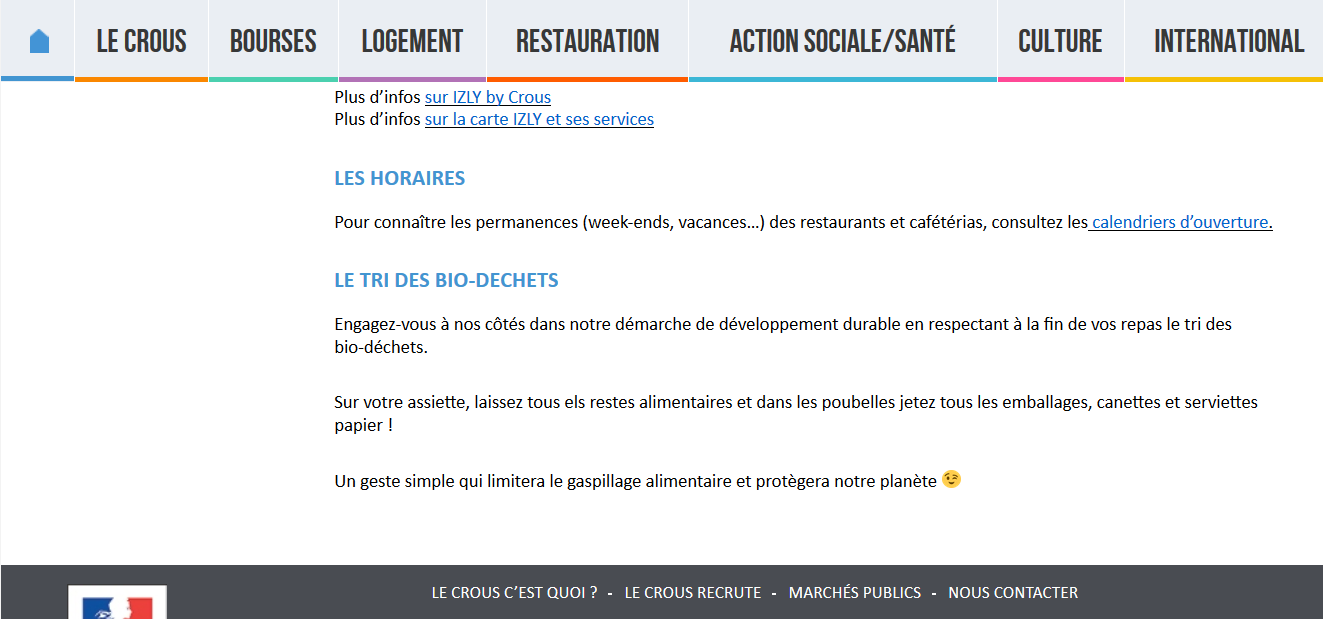Follow the 'sur IZLY by Crous' link
The image size is (1323, 619).
(487, 97)
